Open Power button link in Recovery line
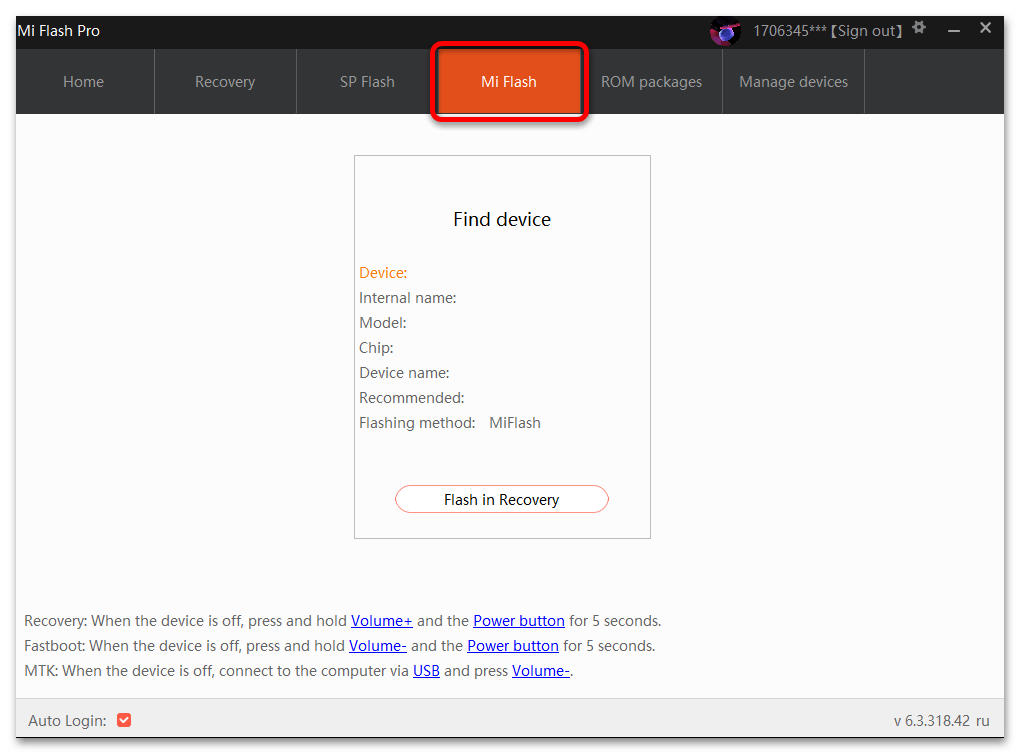Viewport: 1020px width, 754px height. pos(518,621)
